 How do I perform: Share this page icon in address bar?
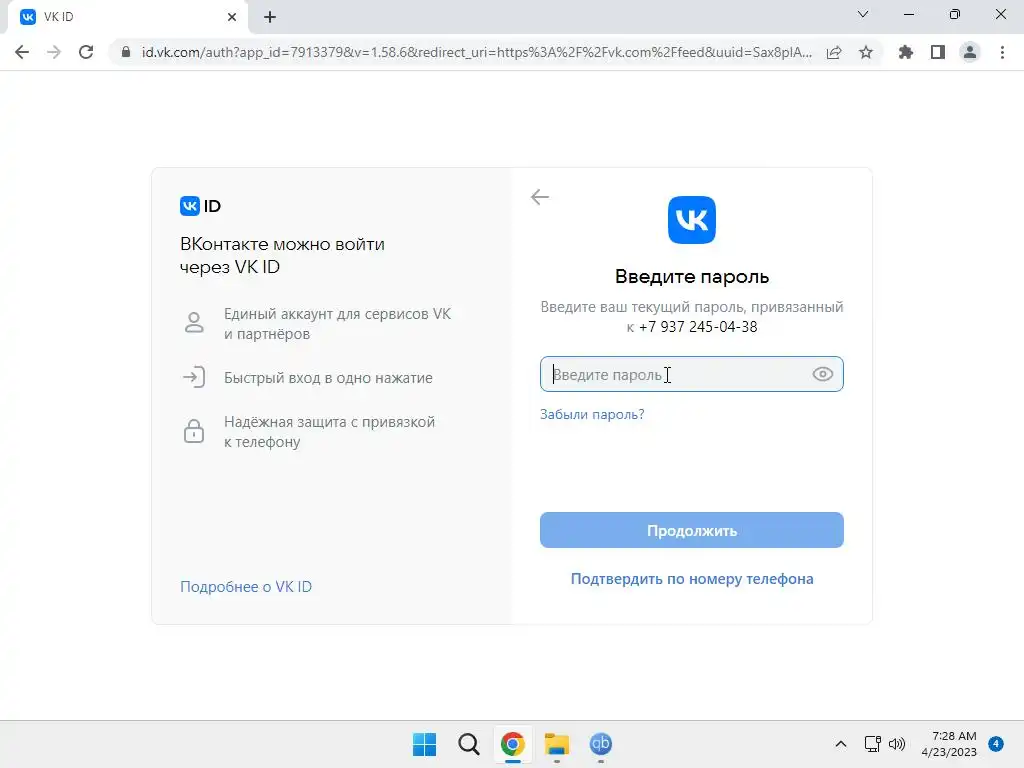click(834, 52)
